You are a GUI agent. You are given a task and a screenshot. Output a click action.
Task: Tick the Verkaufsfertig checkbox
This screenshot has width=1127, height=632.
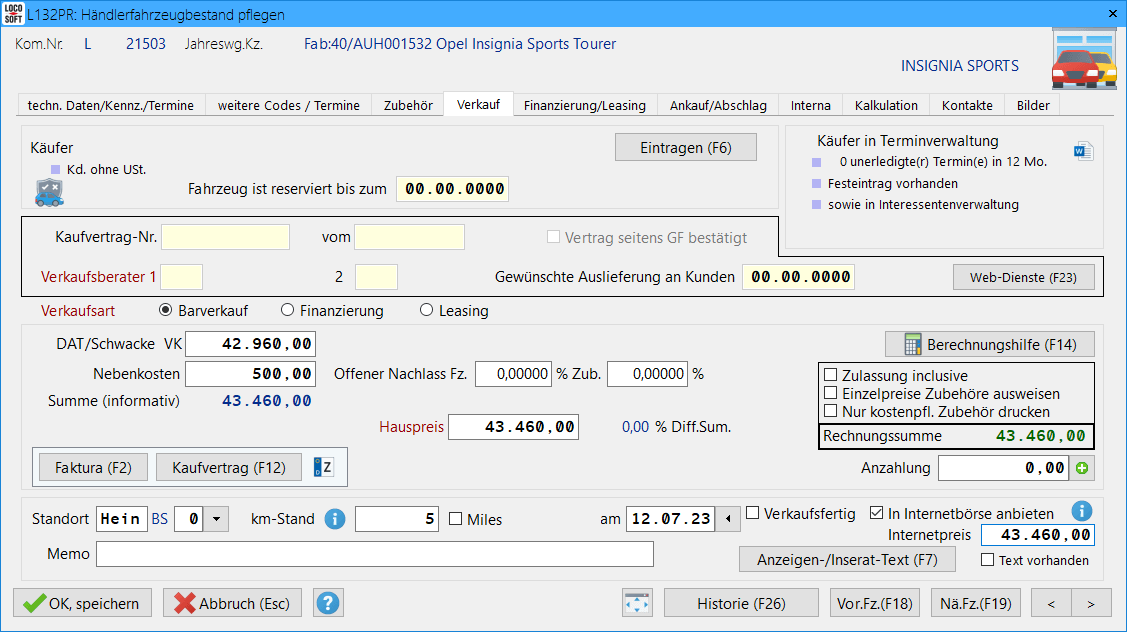coord(753,513)
